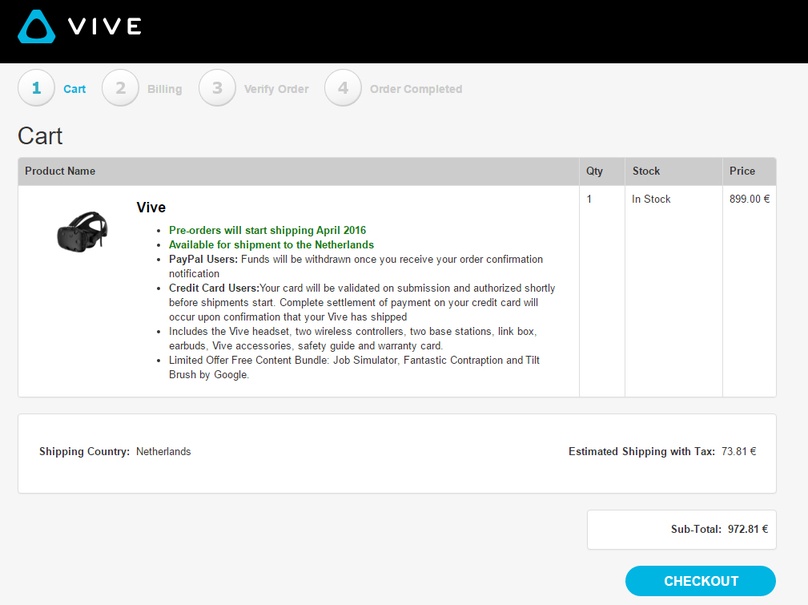Click 'Limited Offer Free Content Bundle' bullet
This screenshot has height=605, width=808.
click(354, 367)
